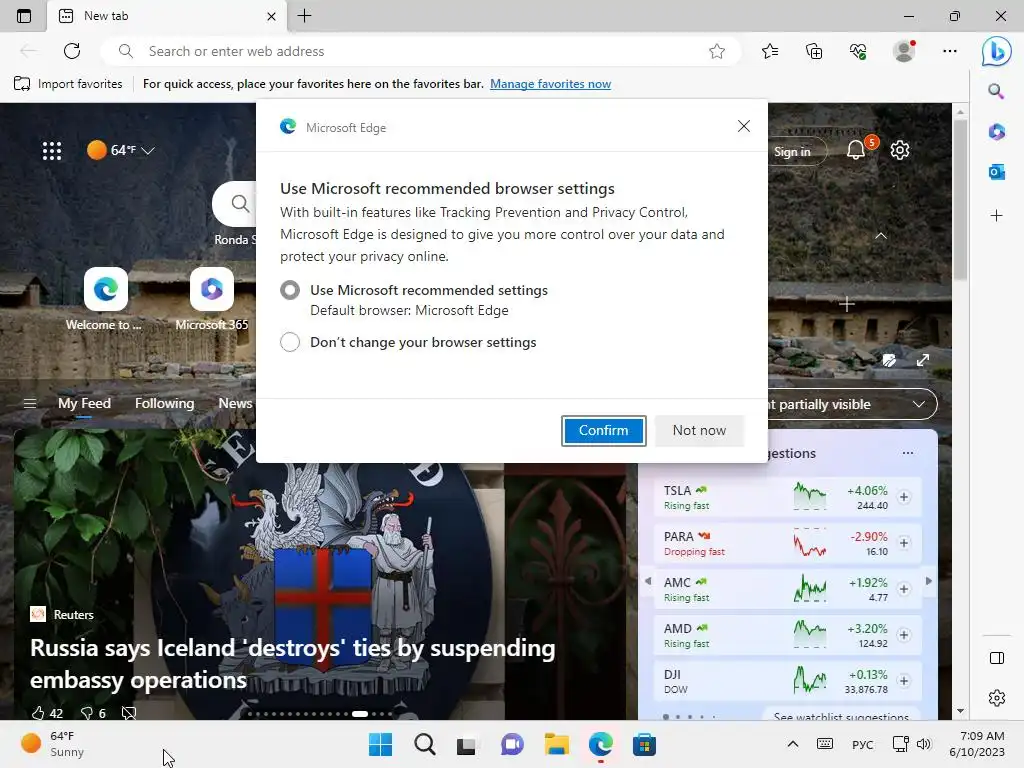Open watchlist suggestions more options
Image resolution: width=1024 pixels, height=768 pixels.
coord(908,453)
